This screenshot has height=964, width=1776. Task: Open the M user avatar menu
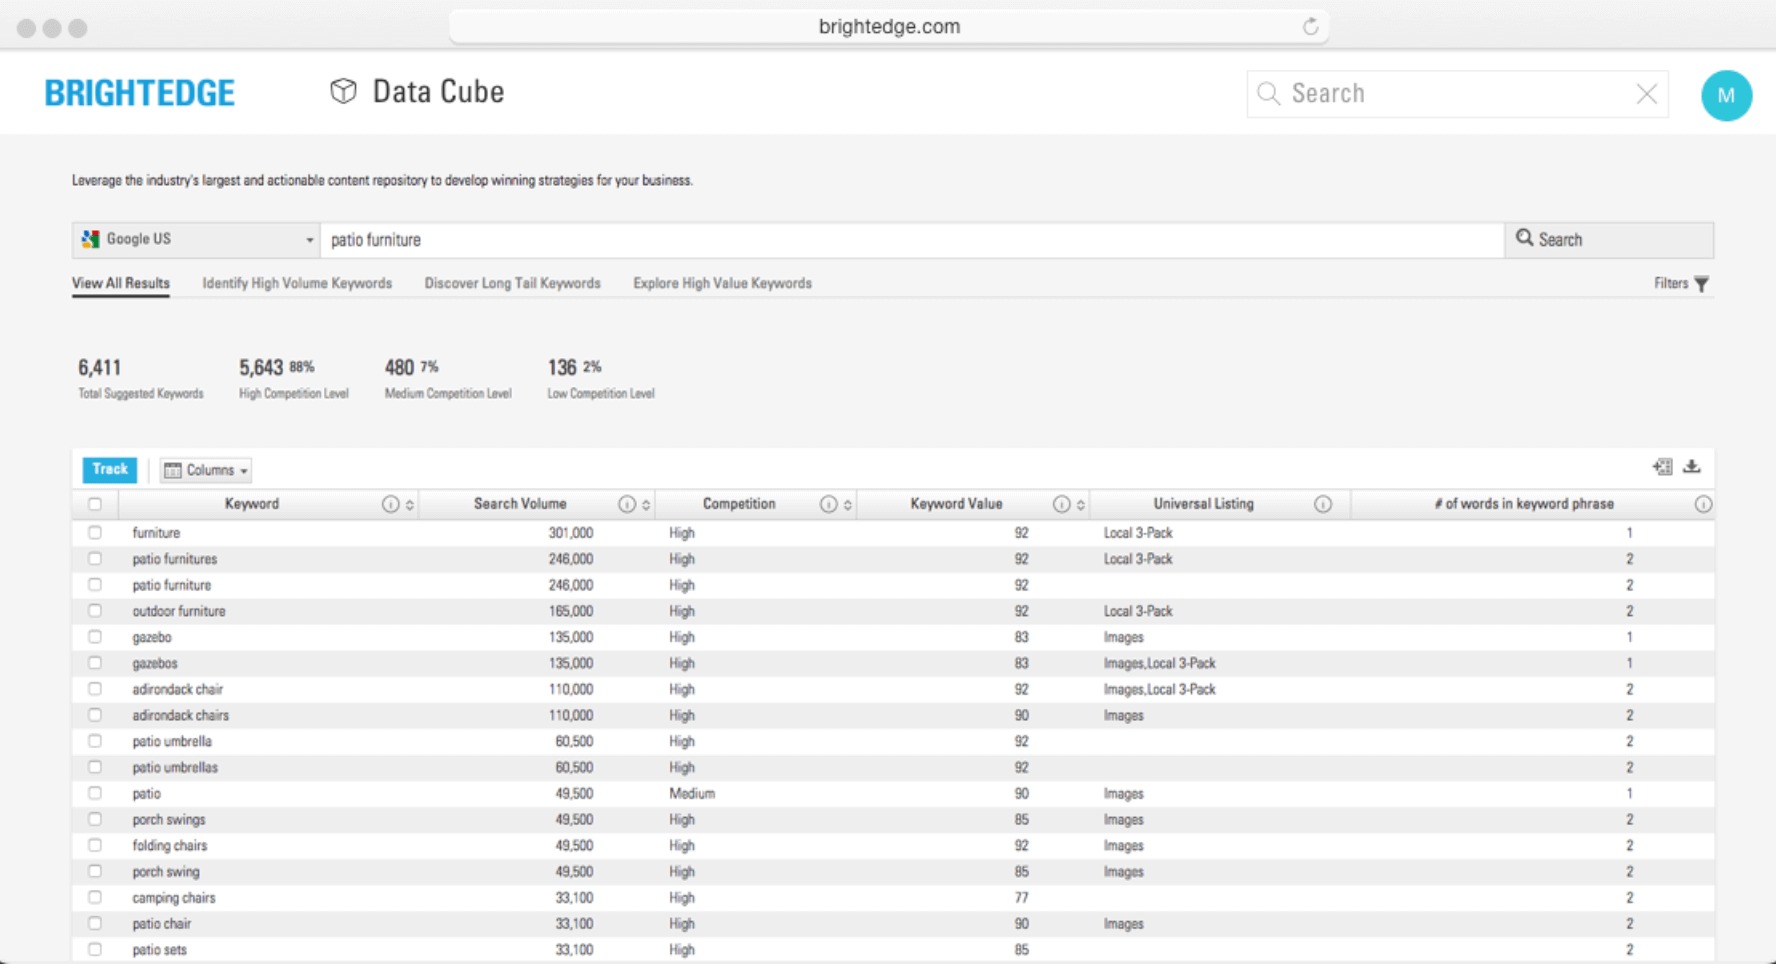pos(1726,95)
